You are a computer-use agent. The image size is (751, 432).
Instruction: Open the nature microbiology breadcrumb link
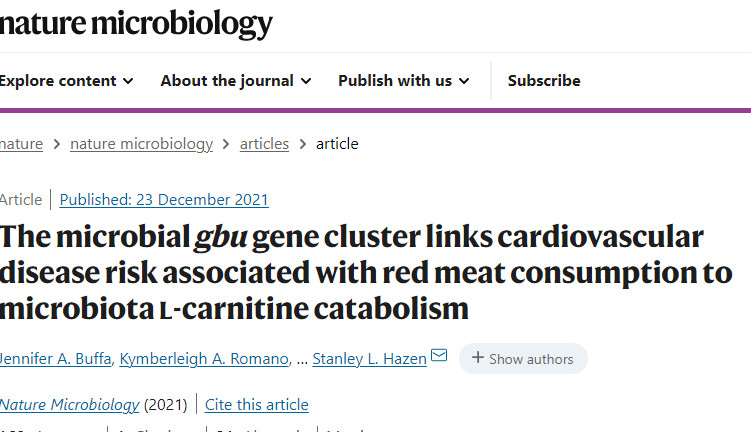[141, 144]
